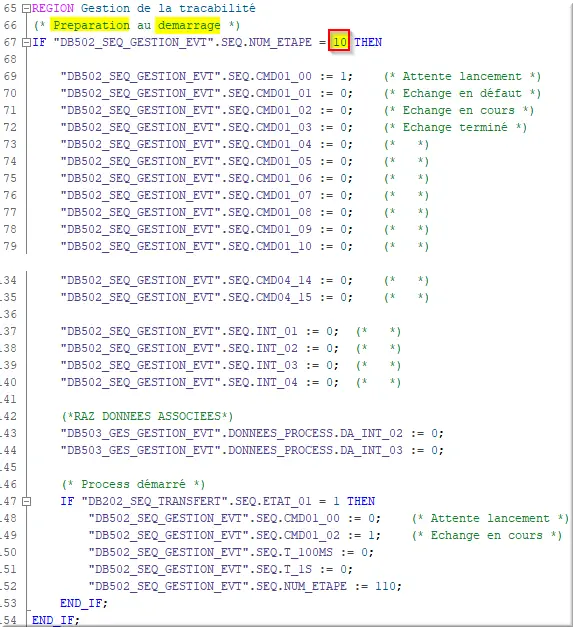
Task: Click the 'Process démarré' comment
Action: [133, 485]
